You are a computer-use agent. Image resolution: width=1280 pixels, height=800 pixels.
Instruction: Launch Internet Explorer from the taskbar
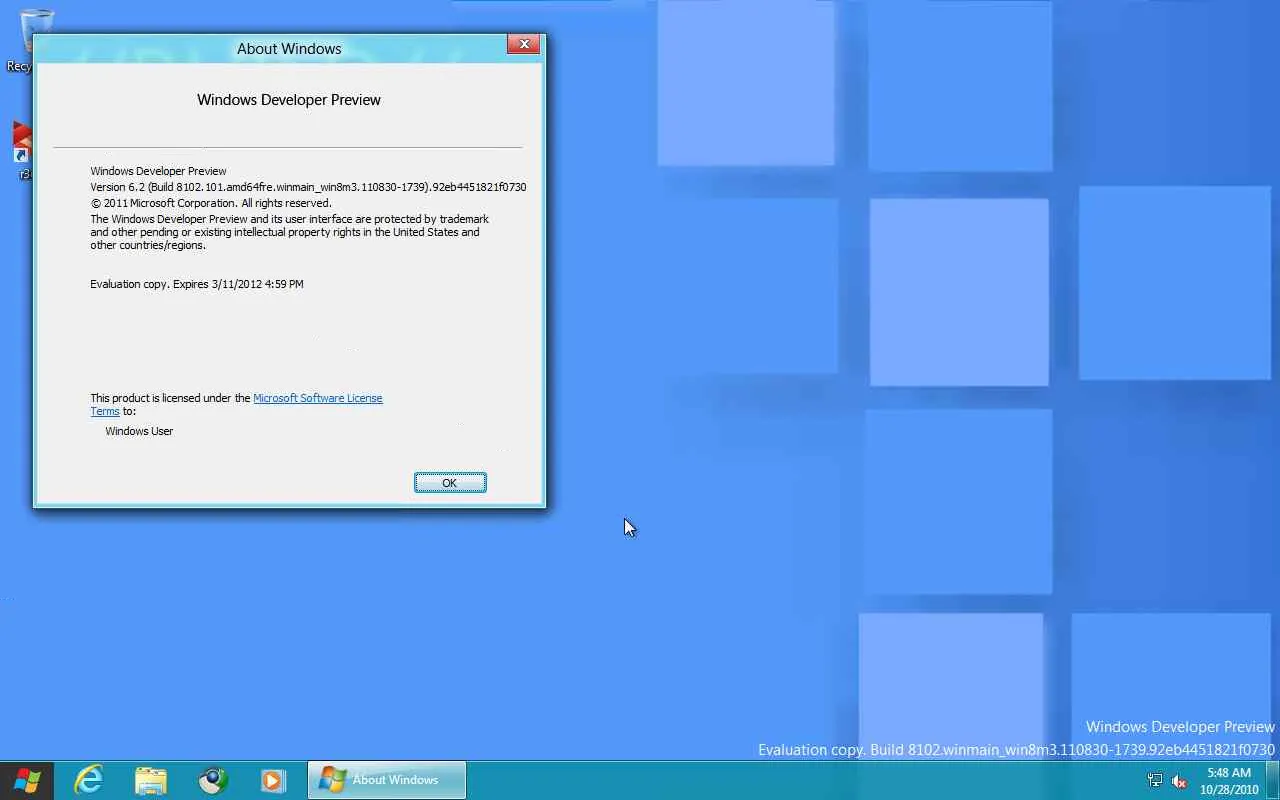[89, 780]
